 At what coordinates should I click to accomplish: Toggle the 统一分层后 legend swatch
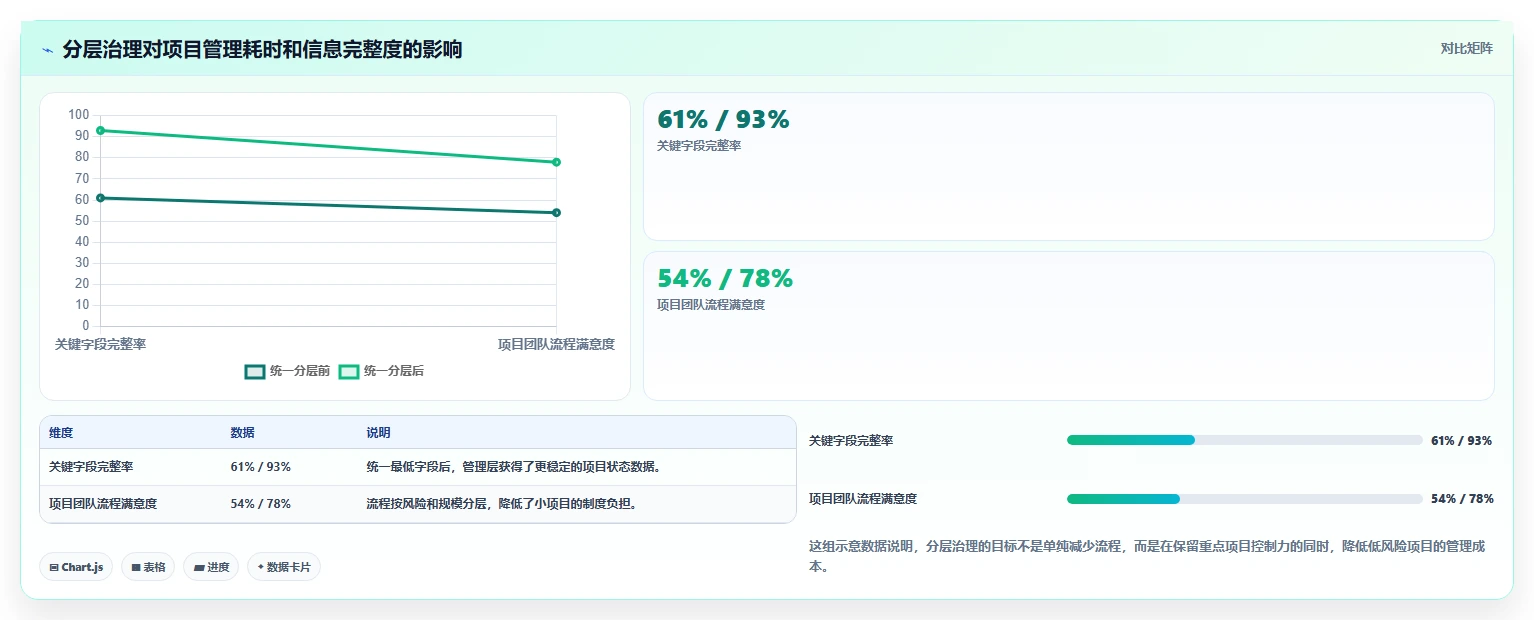[349, 371]
